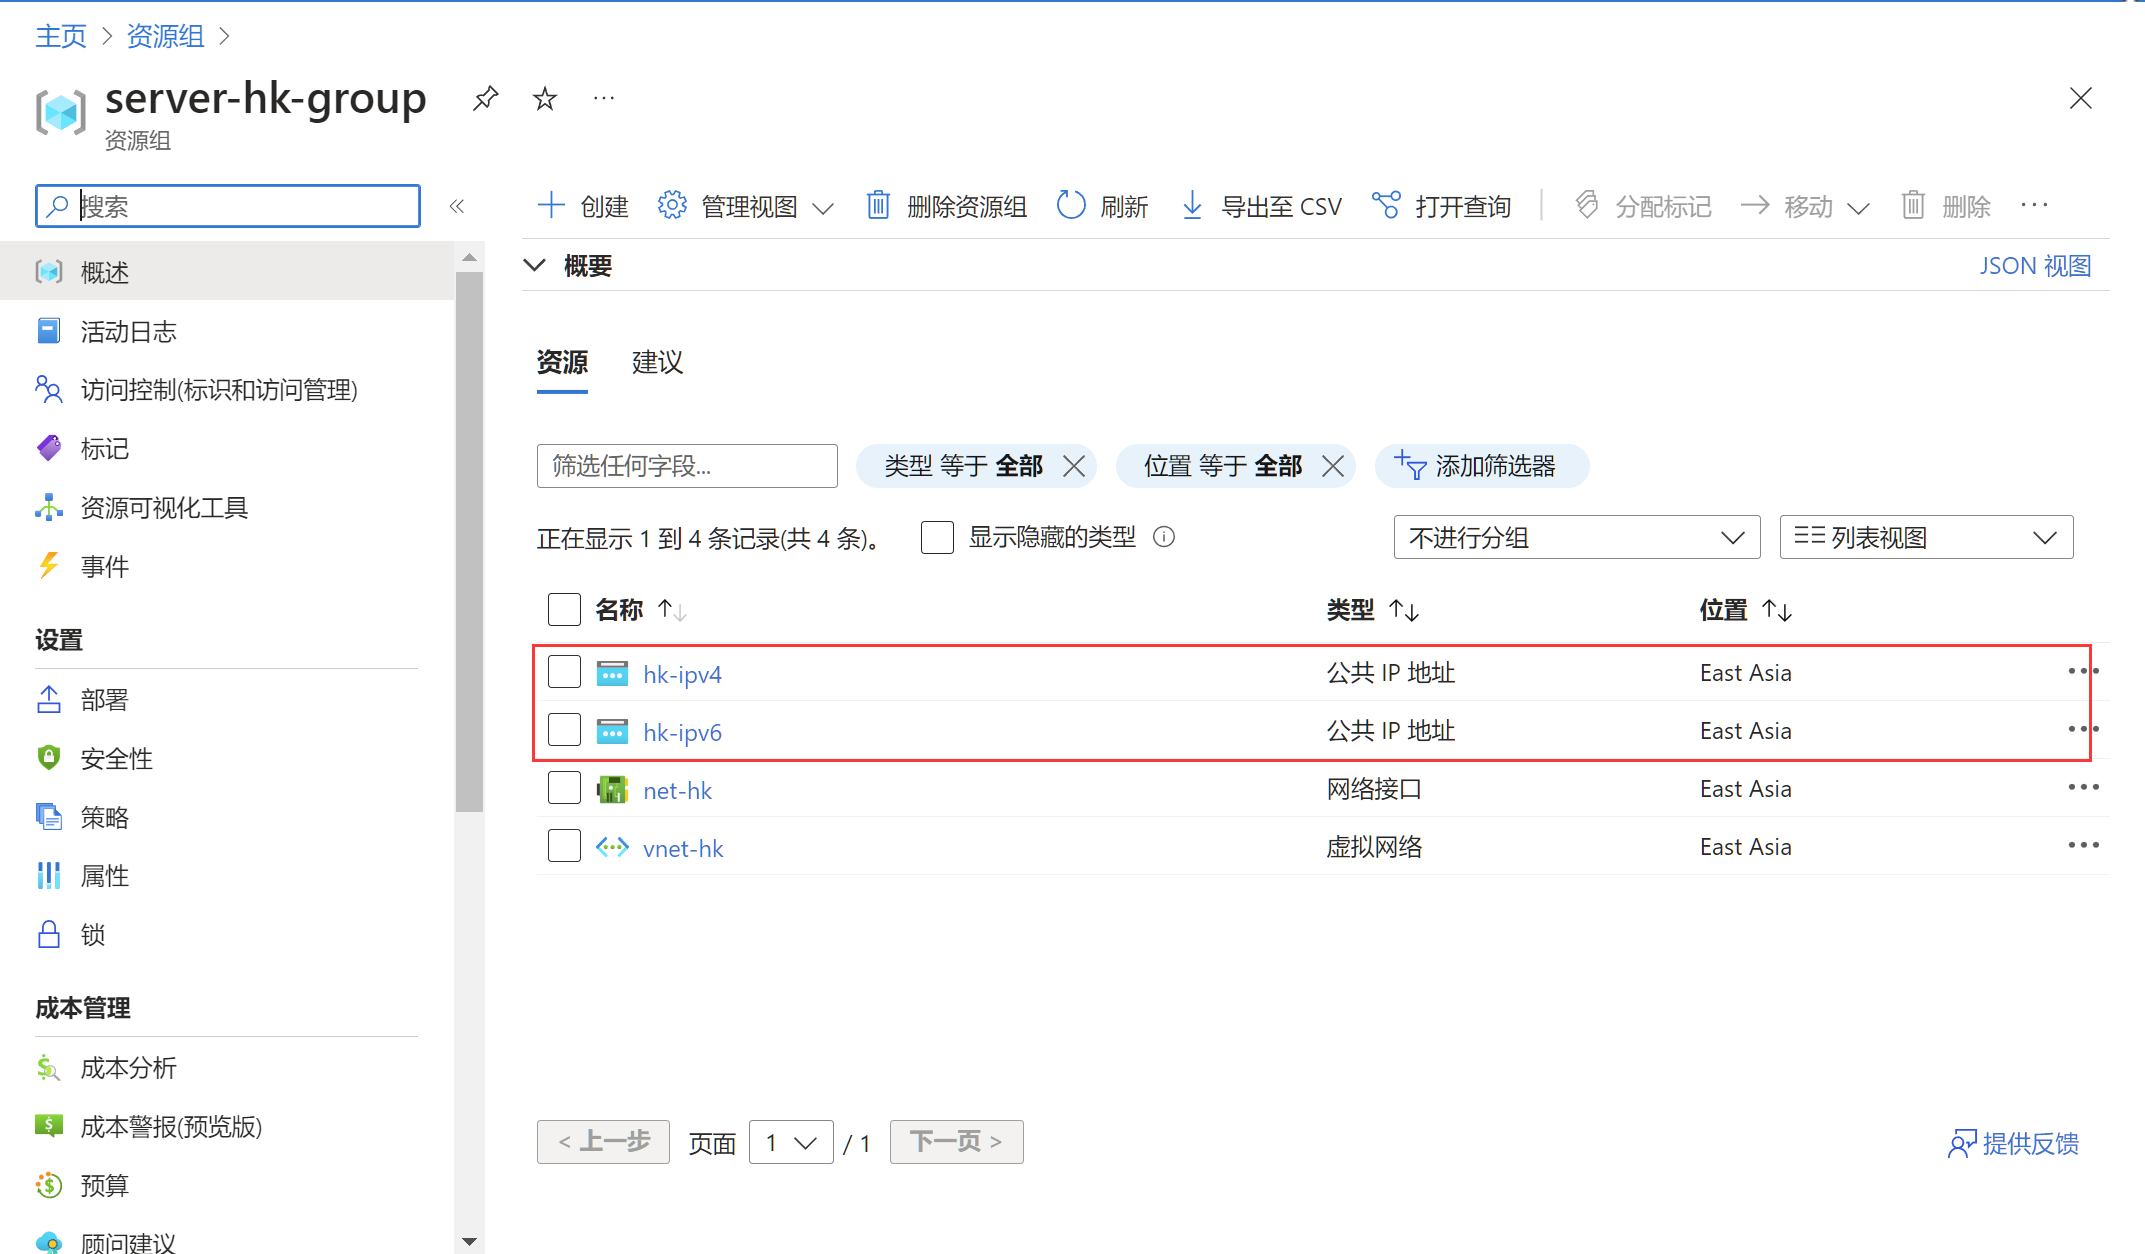Open the info icon beside 显示隐藏的类型
Image resolution: width=2145 pixels, height=1254 pixels.
pyautogui.click(x=1164, y=537)
